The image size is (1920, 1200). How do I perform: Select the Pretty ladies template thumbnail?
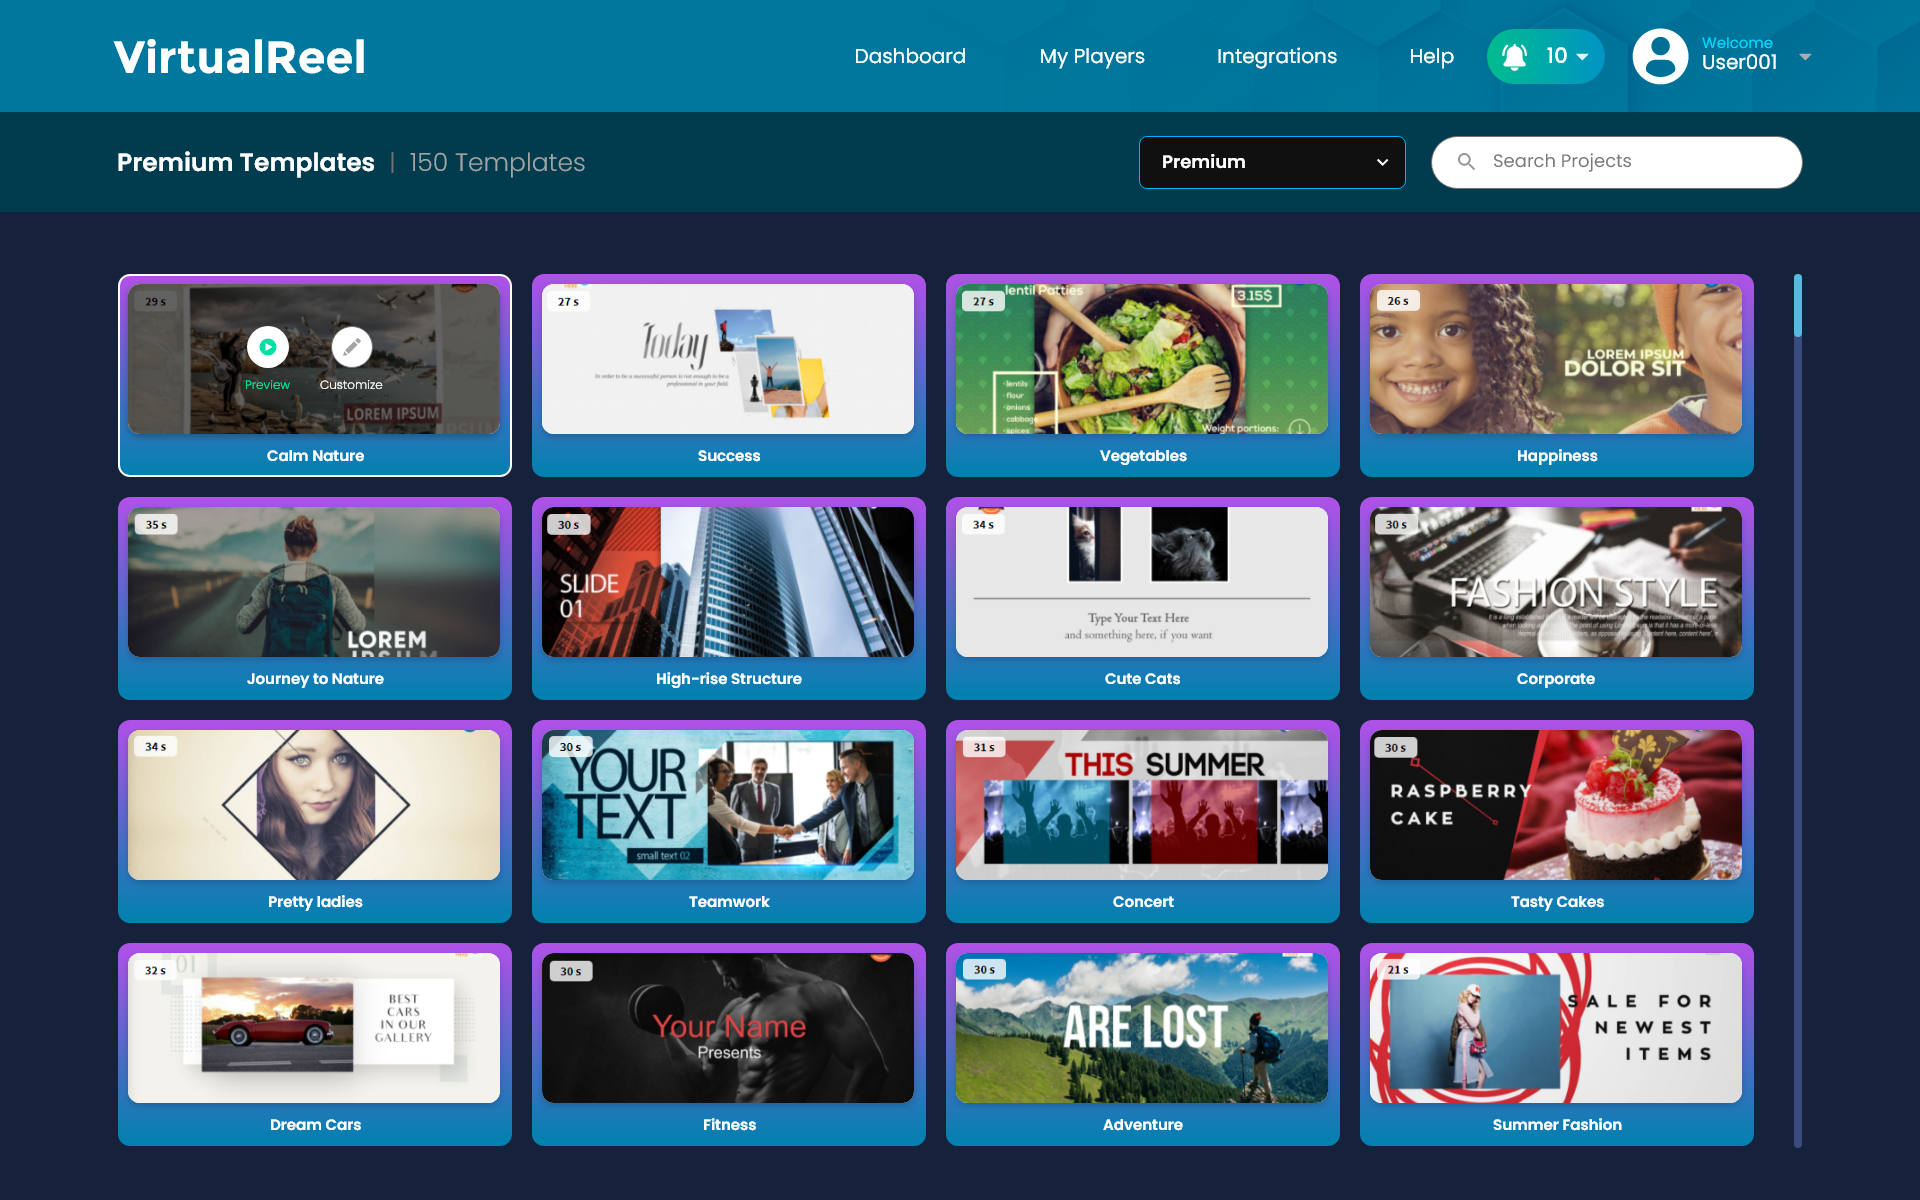pos(314,805)
